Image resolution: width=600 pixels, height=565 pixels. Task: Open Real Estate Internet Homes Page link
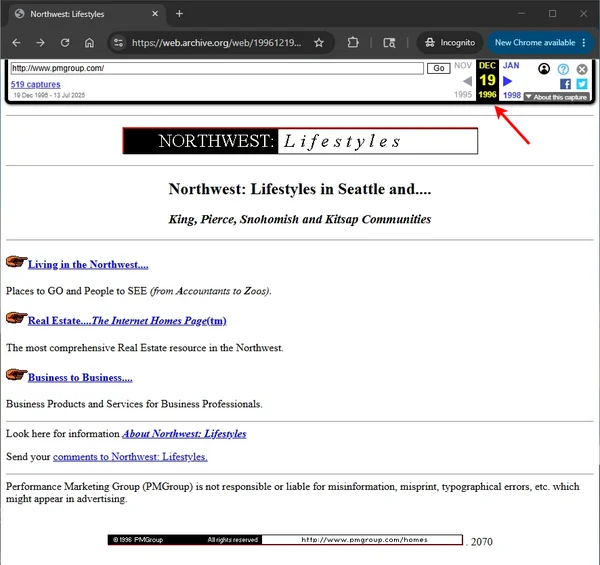127,321
